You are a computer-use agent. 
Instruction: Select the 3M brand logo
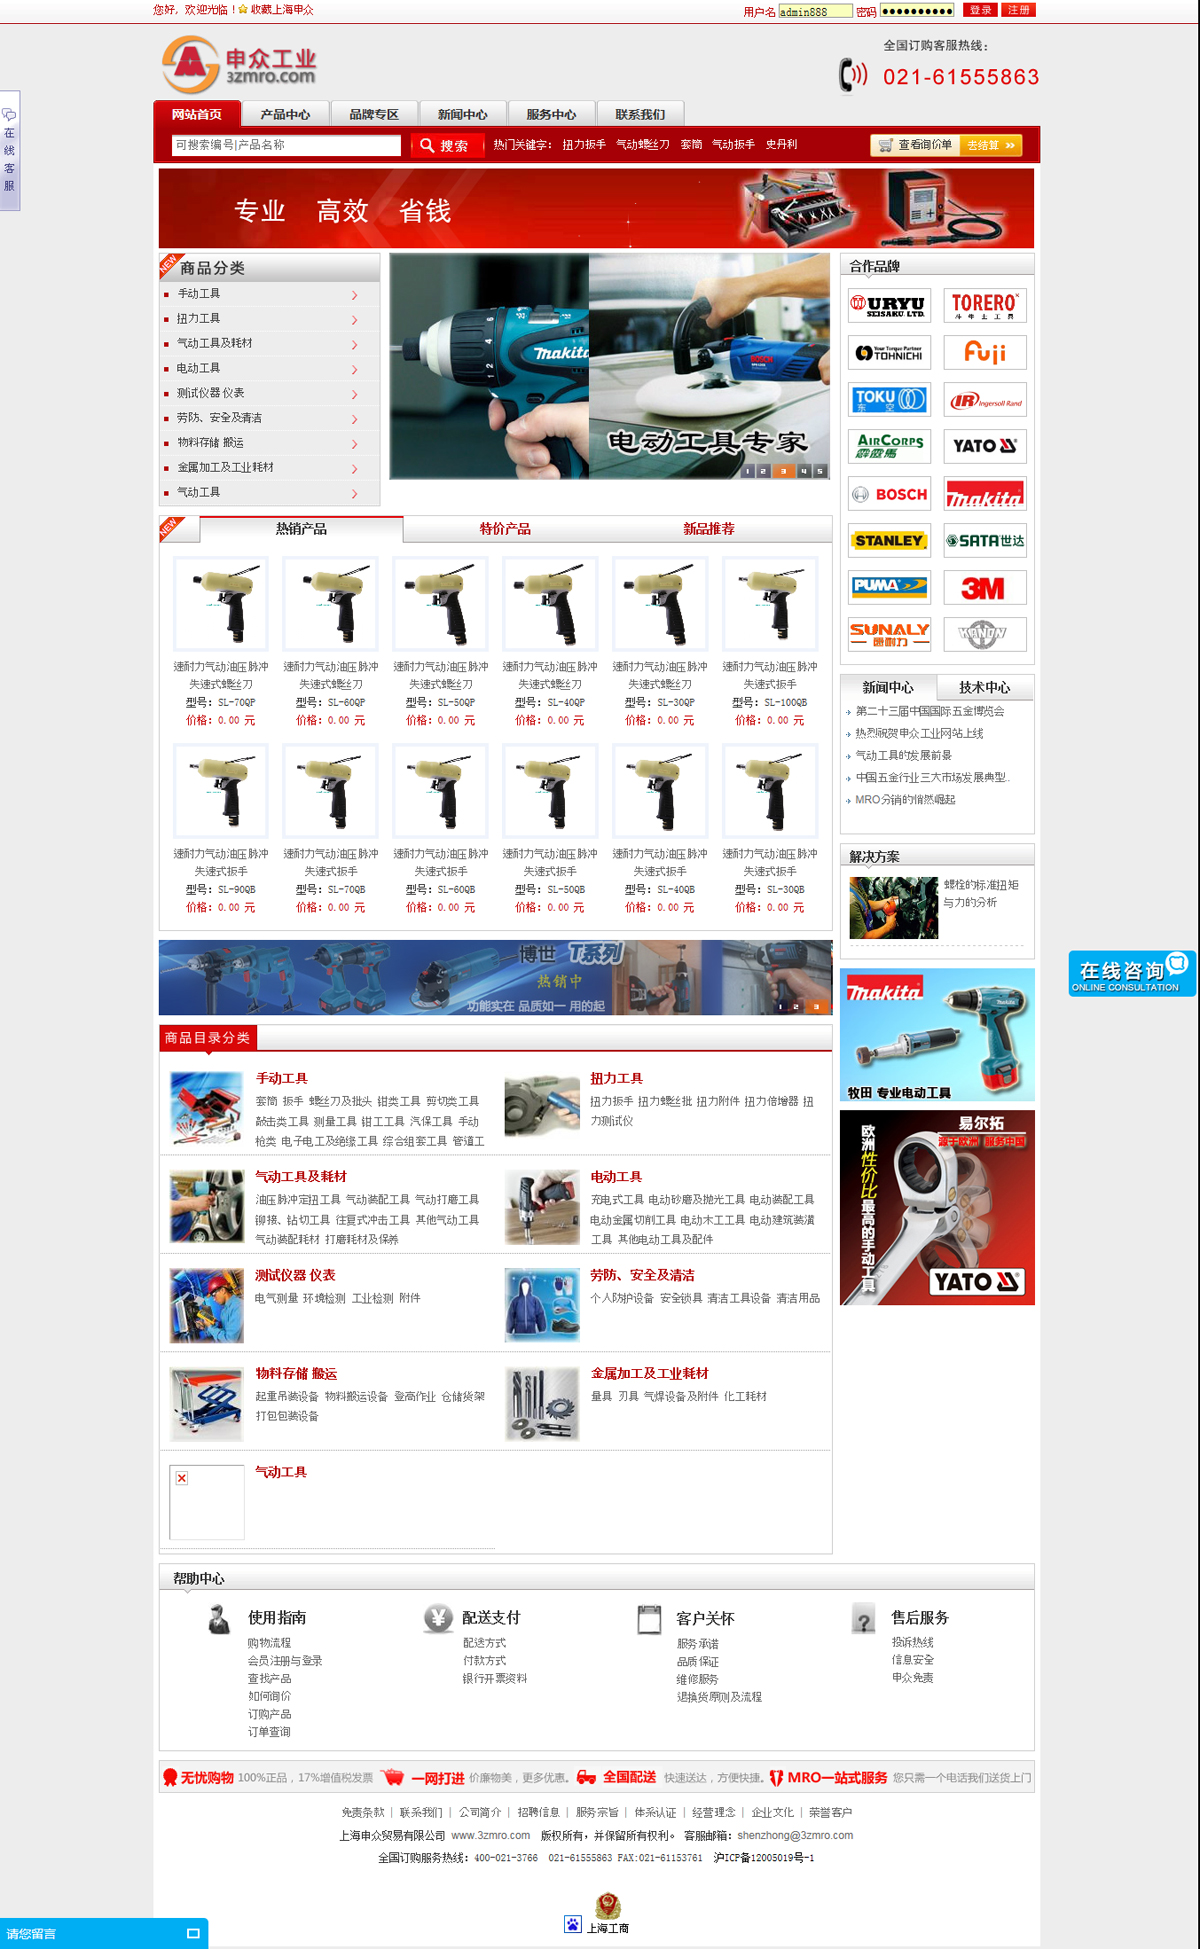[x=984, y=589]
